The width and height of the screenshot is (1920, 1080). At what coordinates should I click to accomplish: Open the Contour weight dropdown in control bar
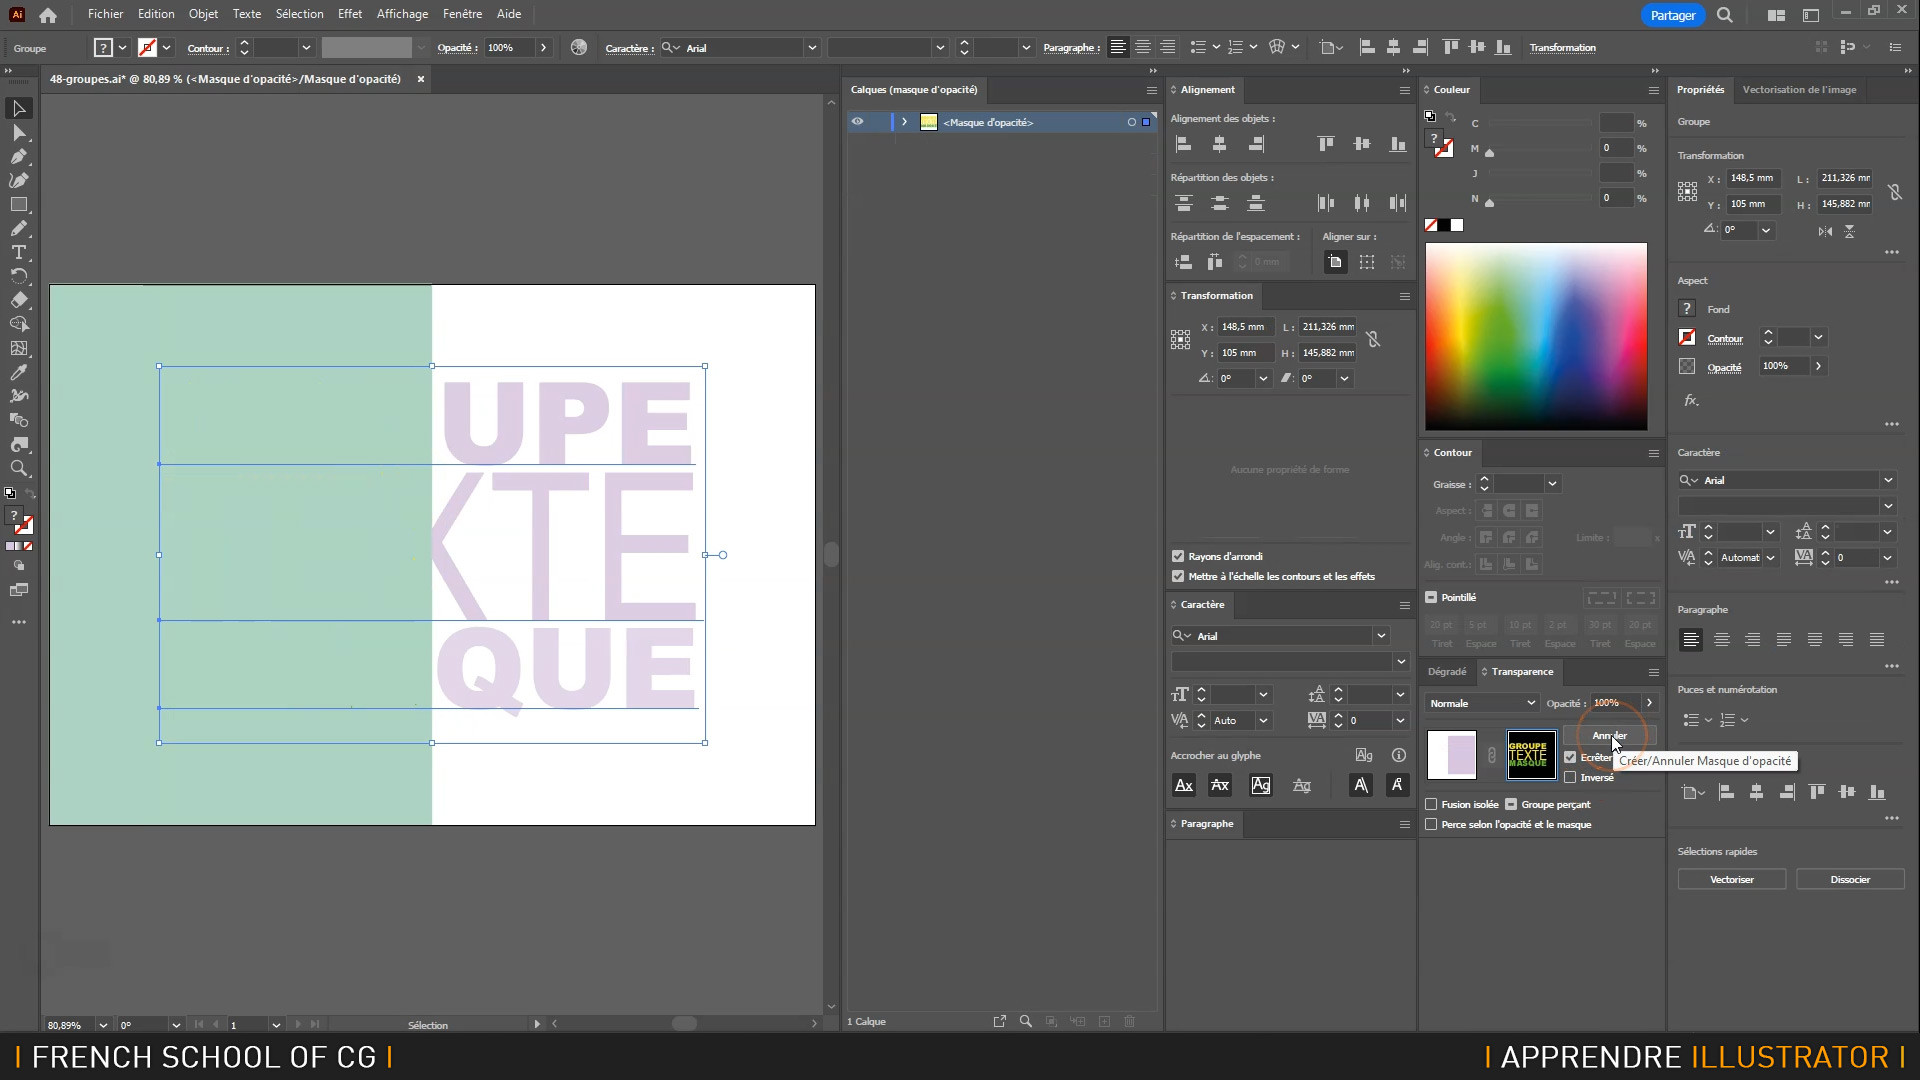(306, 47)
